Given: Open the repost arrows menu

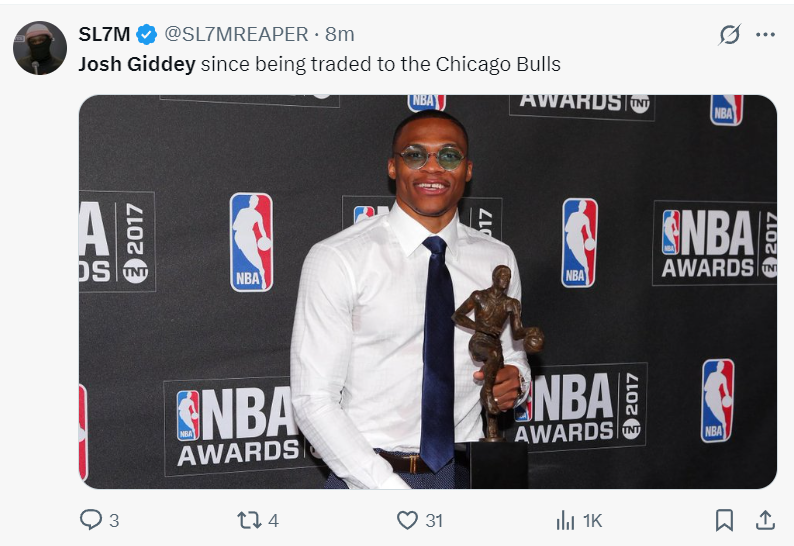Looking at the screenshot, I should [248, 520].
